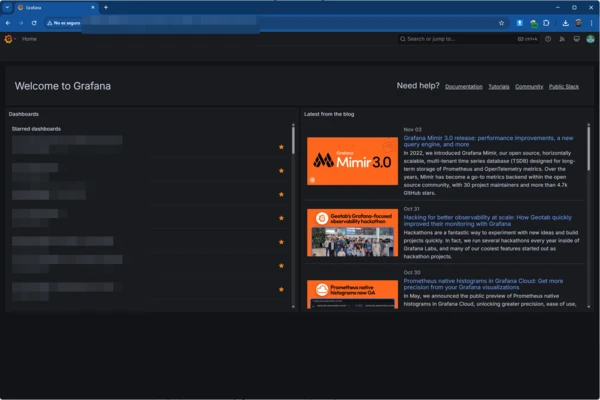Click the cloud icon on the Prometheus thumbnail
600x400 pixels.
(x=322, y=289)
